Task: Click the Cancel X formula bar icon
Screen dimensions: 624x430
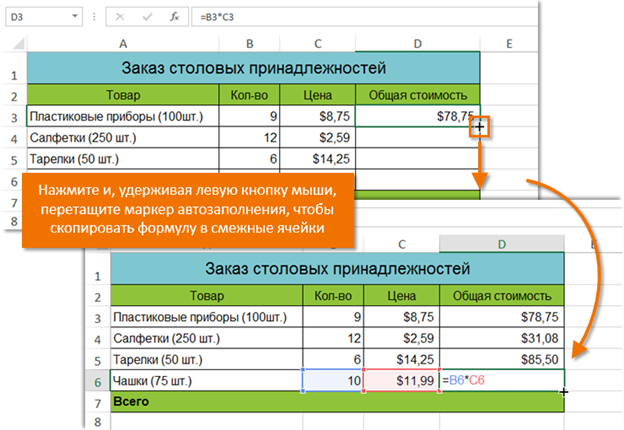Action: [120, 17]
